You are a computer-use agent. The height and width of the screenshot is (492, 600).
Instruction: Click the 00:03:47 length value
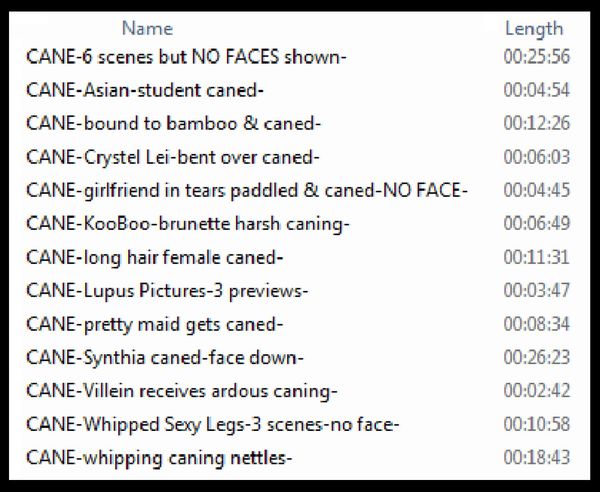(536, 291)
